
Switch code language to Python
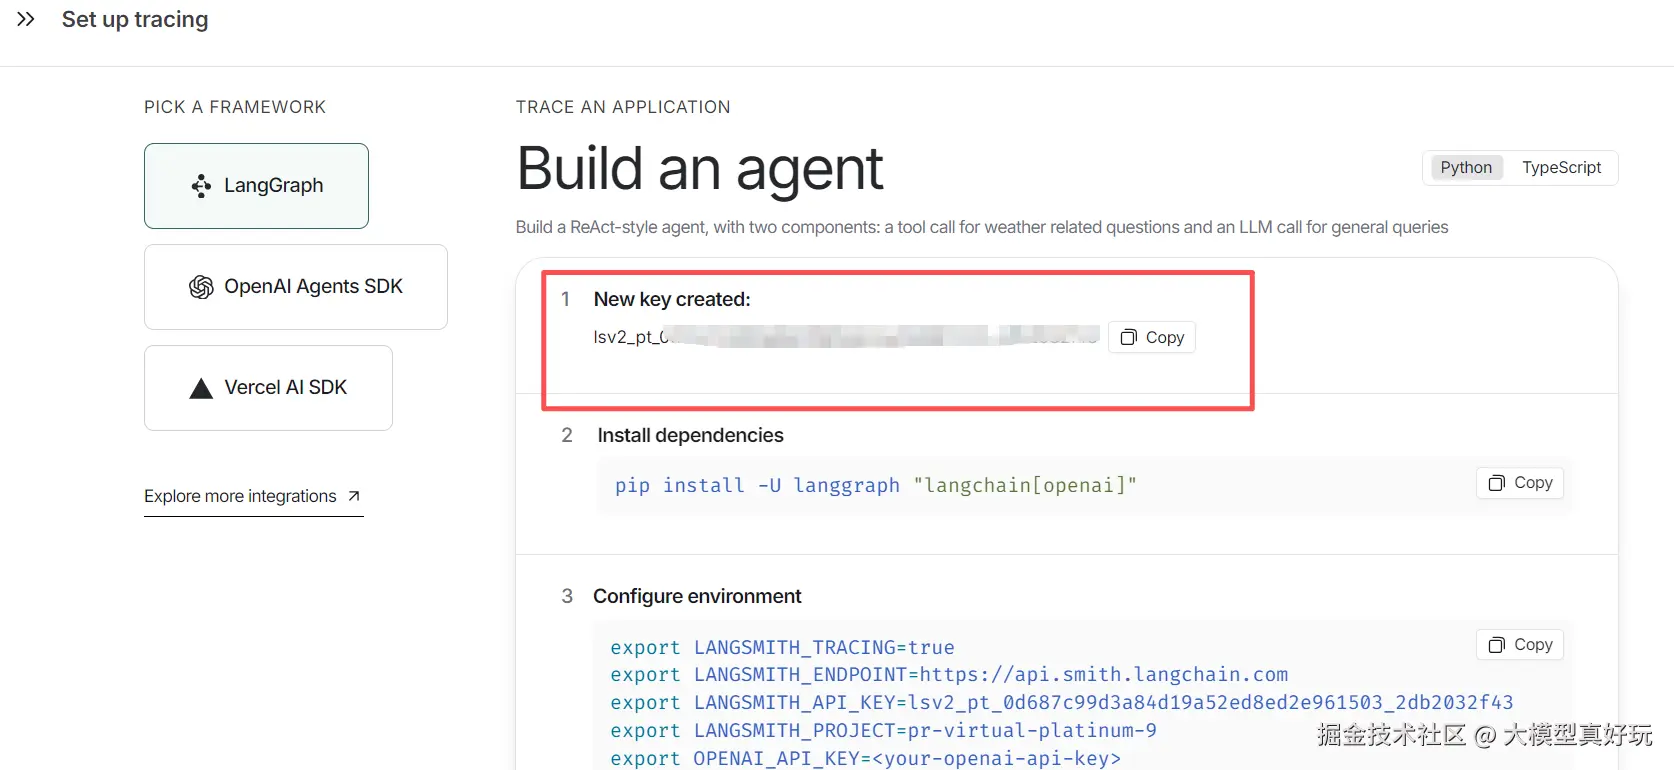coord(1466,167)
